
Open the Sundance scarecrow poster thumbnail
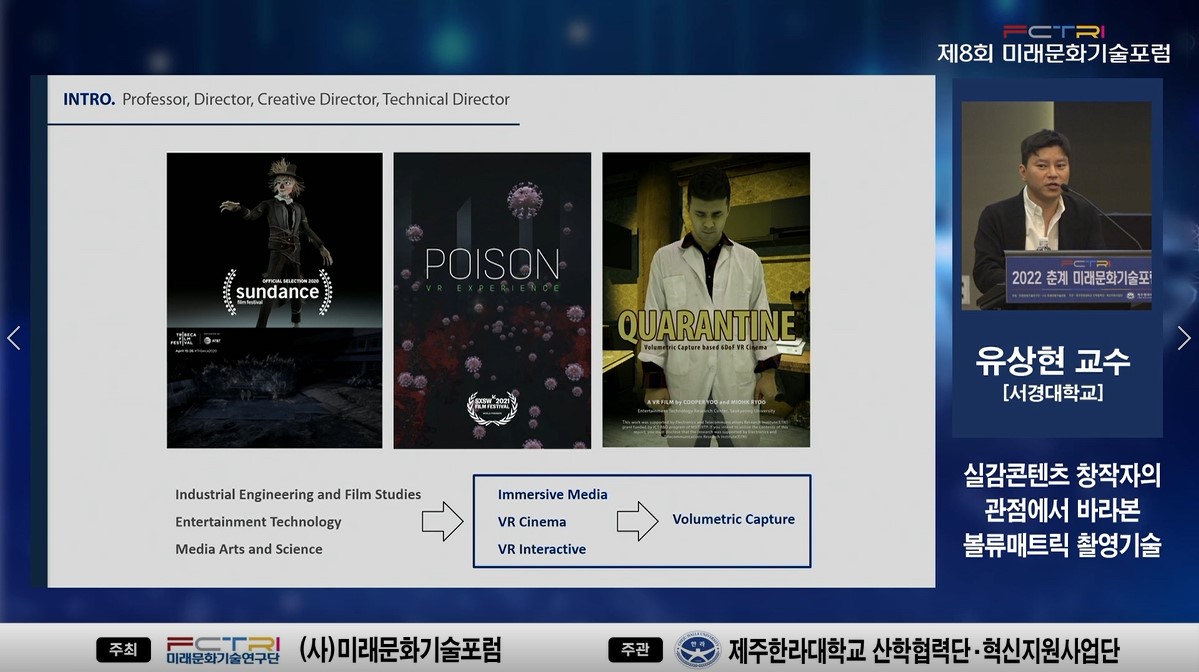pos(275,300)
